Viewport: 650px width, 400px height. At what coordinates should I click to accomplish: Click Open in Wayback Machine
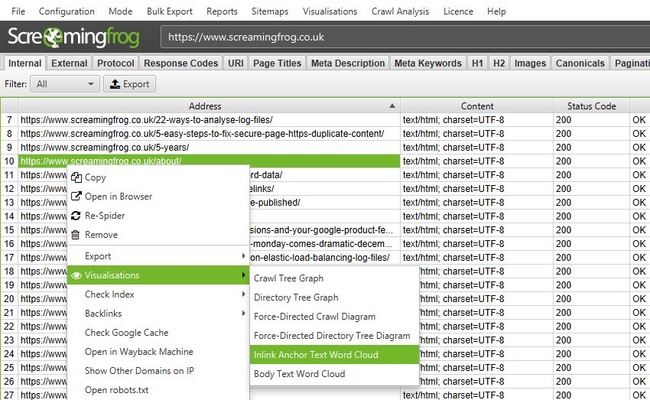click(x=139, y=352)
